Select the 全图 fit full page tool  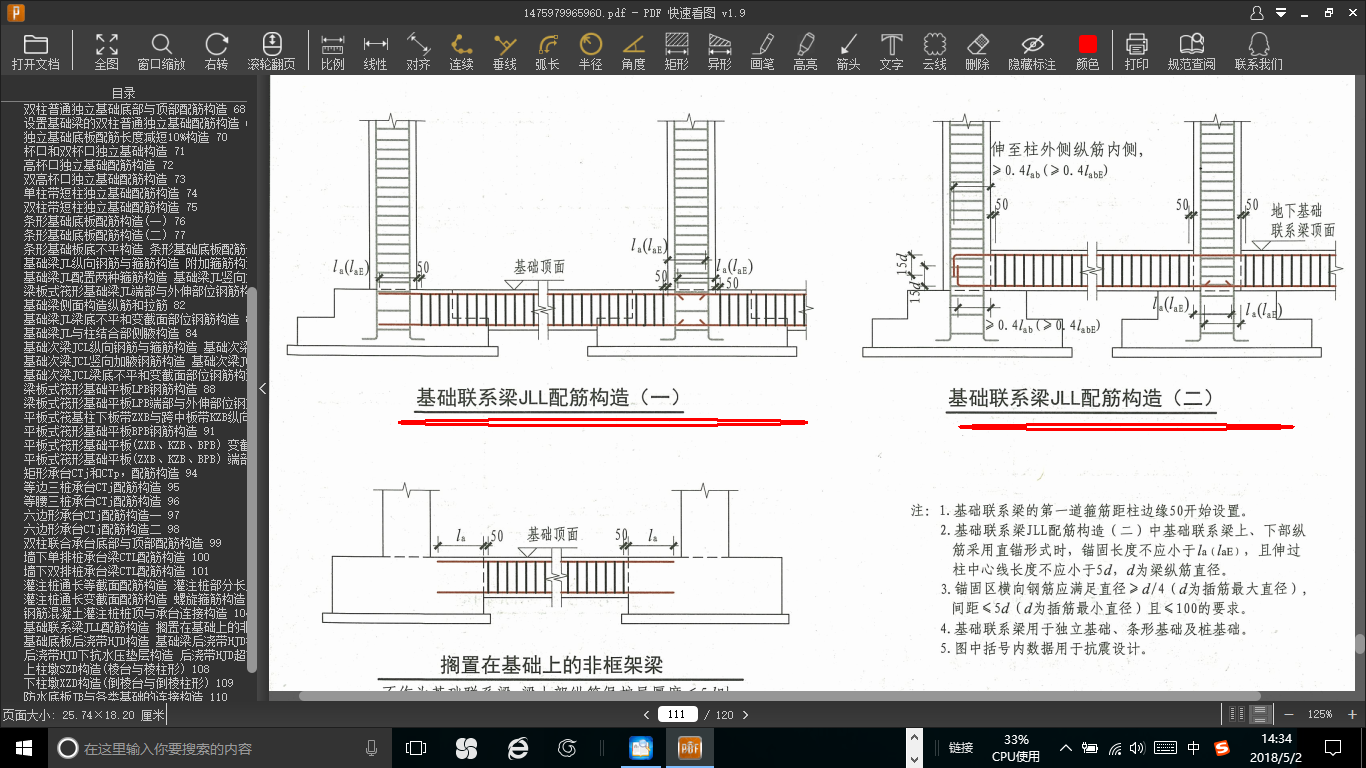107,51
